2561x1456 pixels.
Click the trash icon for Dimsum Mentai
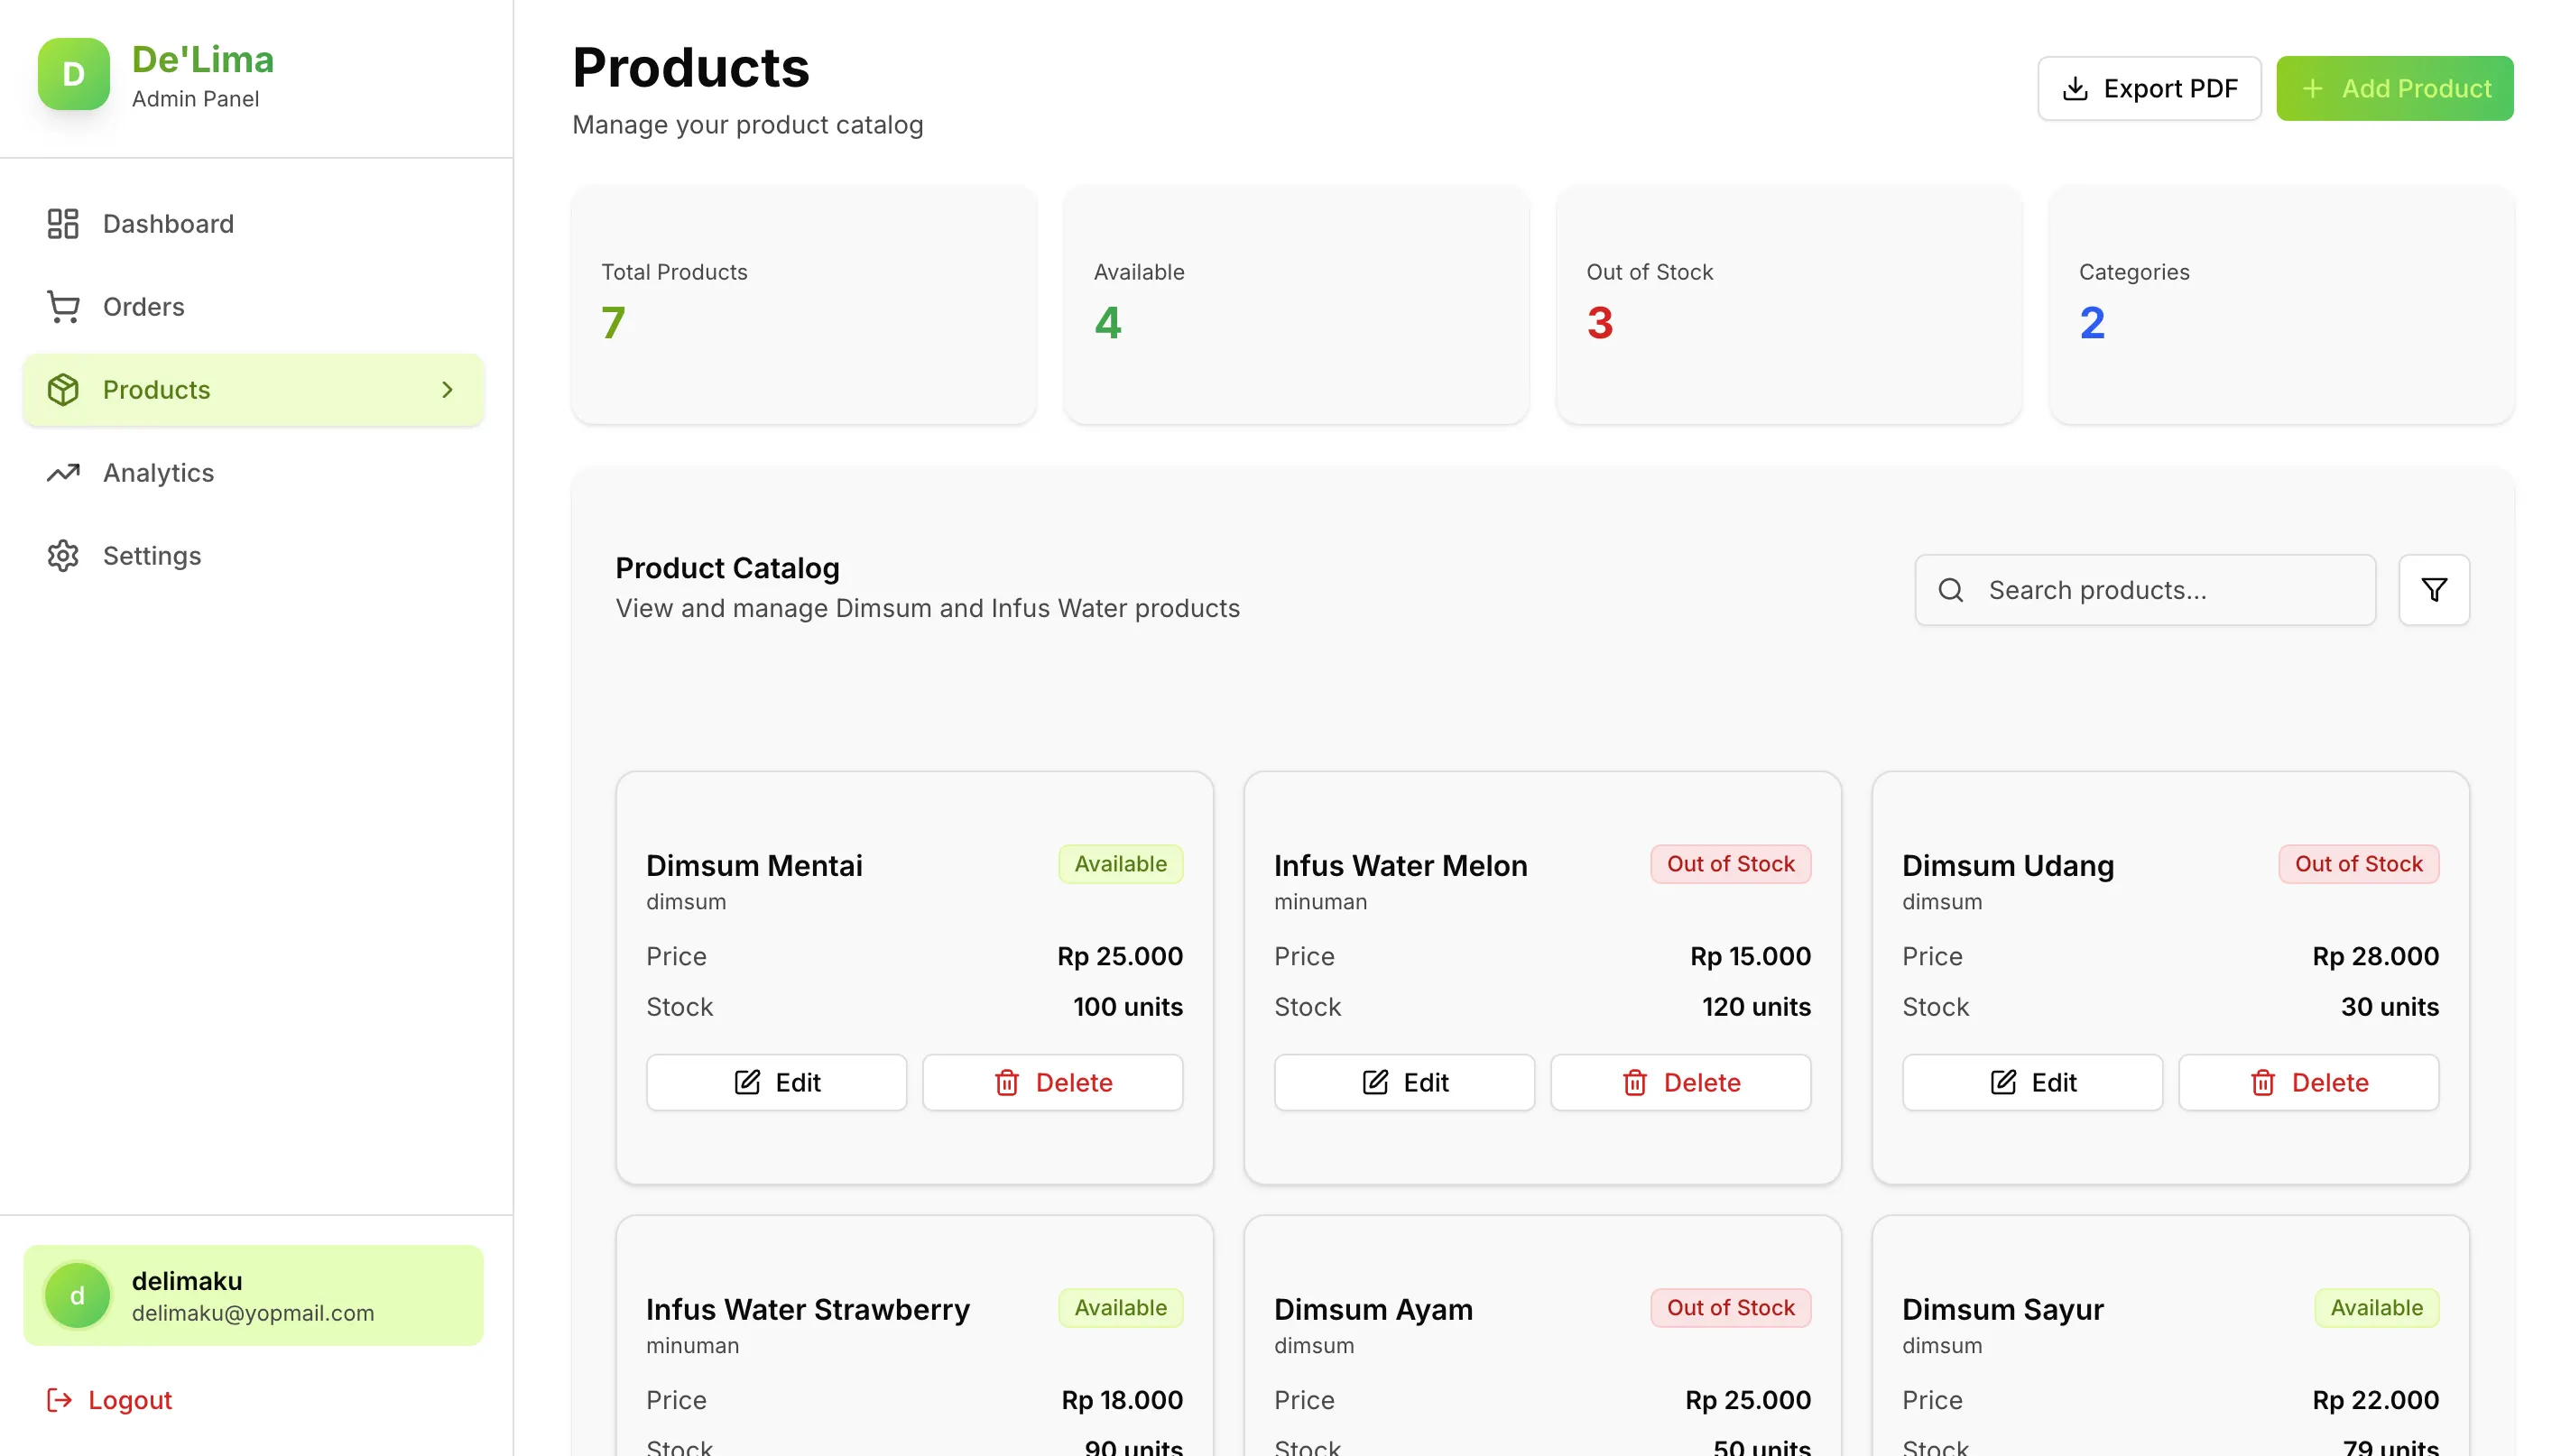[x=1007, y=1082]
